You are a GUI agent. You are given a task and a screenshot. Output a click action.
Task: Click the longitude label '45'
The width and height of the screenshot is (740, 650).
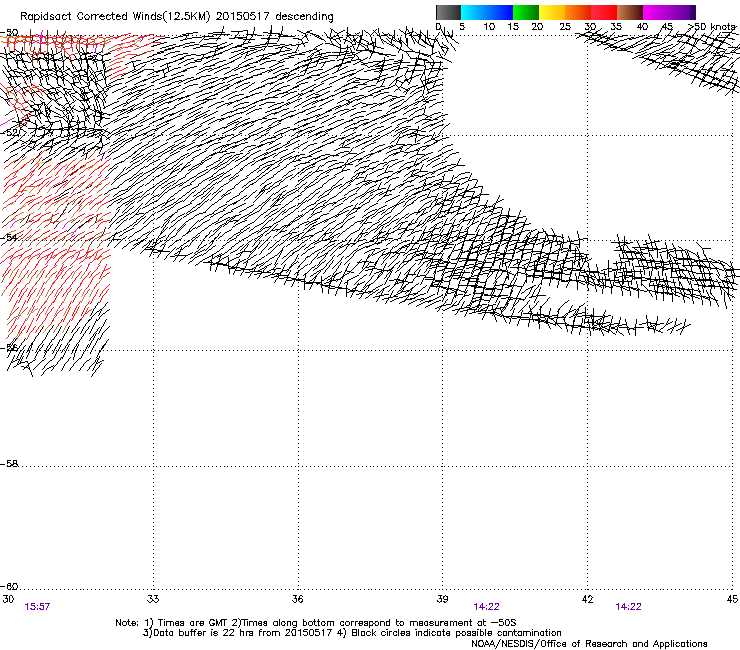(732, 599)
